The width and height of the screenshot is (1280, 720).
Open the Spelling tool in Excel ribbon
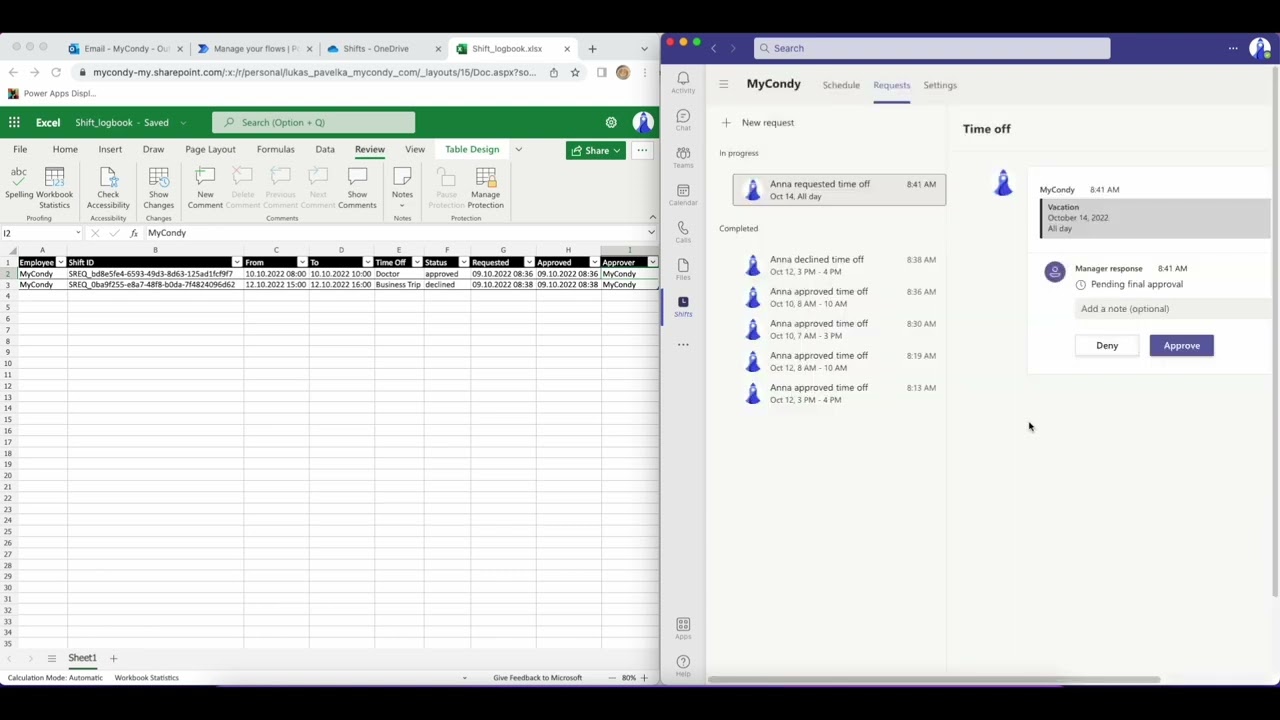point(18,185)
